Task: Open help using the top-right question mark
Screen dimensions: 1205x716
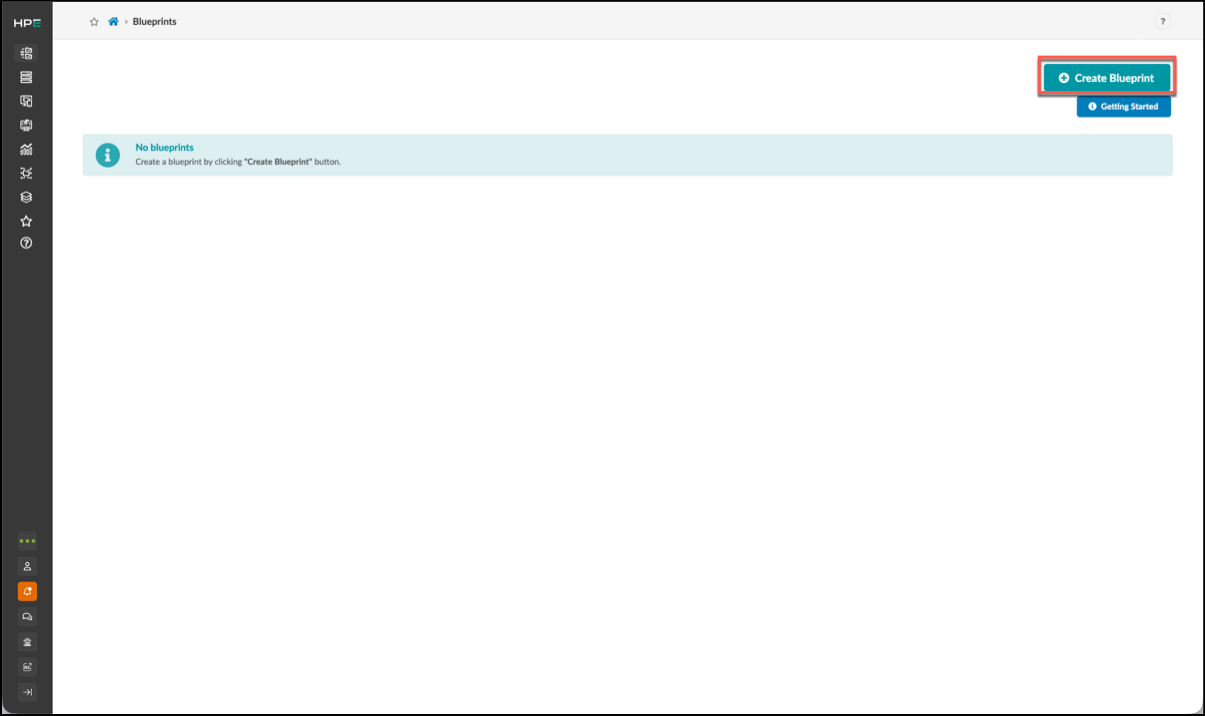Action: coord(1163,21)
